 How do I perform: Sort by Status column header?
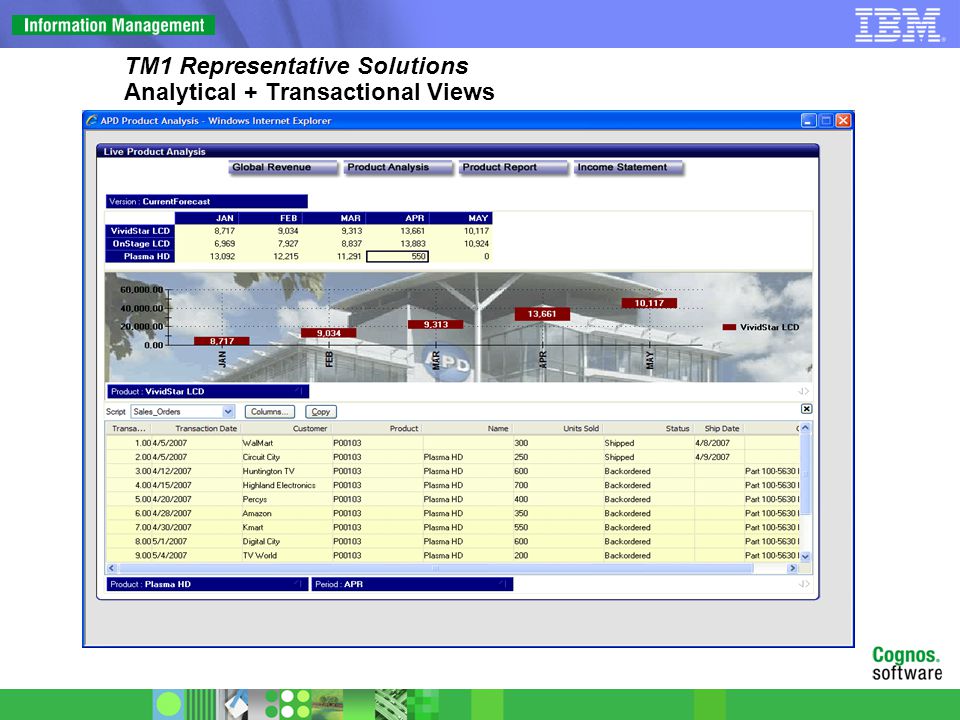tap(648, 429)
